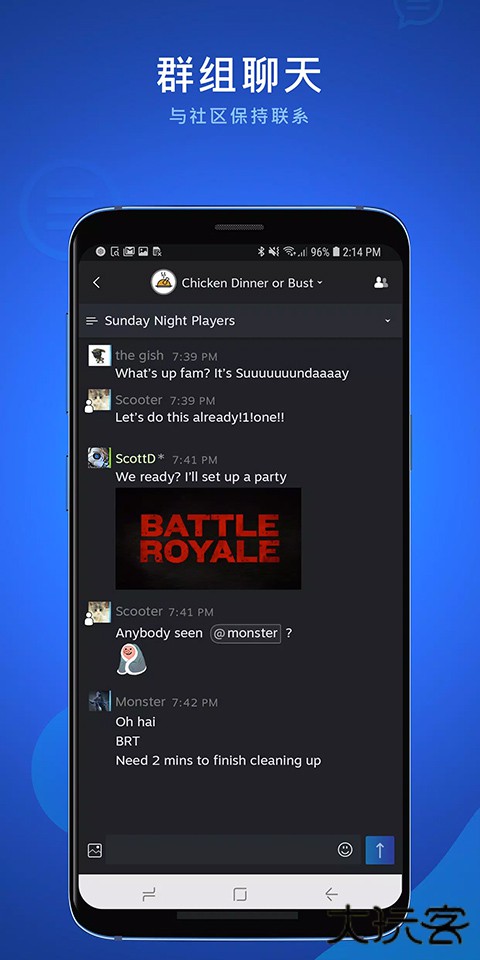
Task: Send message with the blue arrow button
Action: (380, 850)
